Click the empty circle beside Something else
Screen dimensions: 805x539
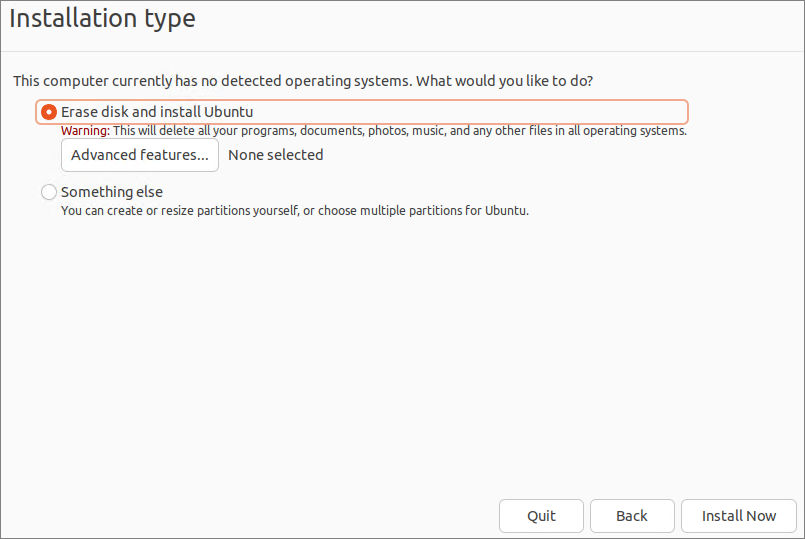point(49,192)
